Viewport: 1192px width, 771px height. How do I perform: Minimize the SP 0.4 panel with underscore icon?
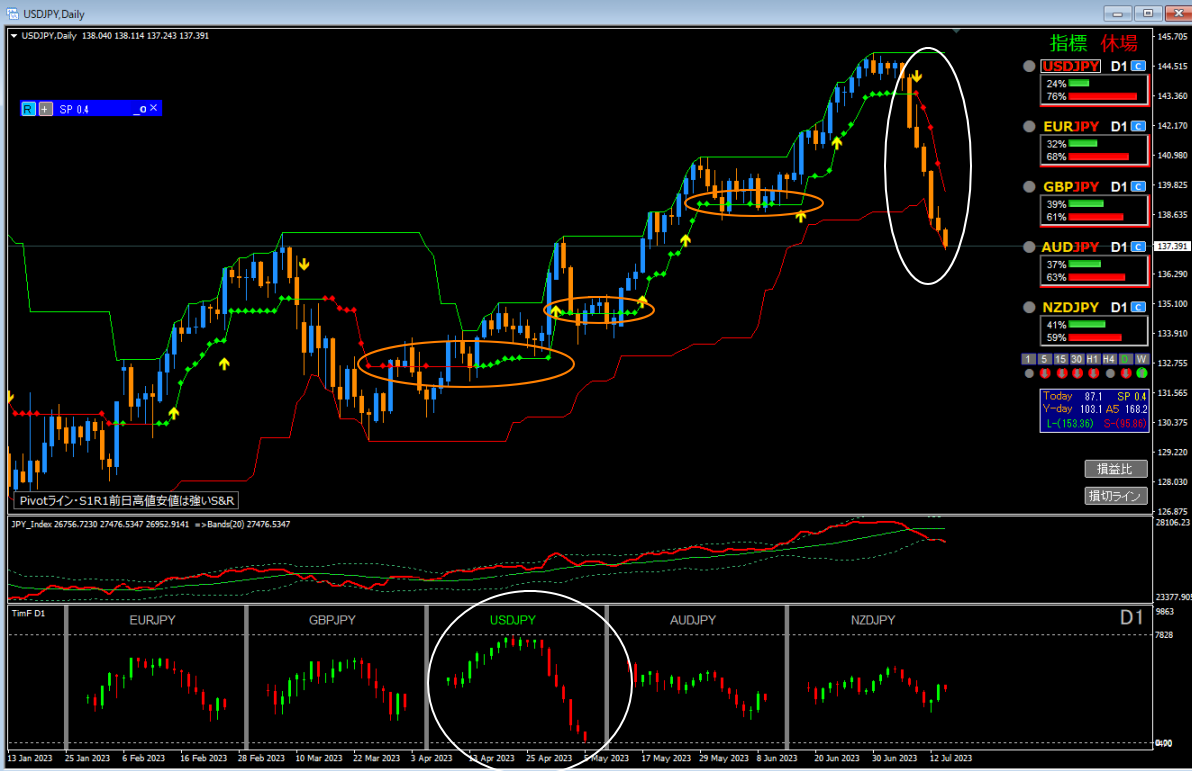(140, 109)
